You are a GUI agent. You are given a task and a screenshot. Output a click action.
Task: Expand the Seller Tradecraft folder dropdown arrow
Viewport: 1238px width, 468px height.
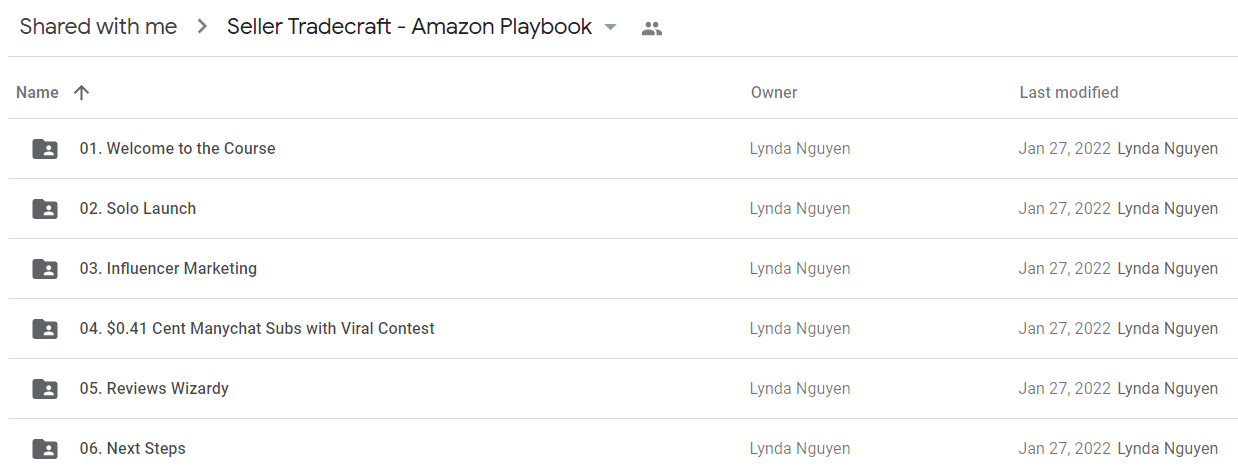pos(611,28)
